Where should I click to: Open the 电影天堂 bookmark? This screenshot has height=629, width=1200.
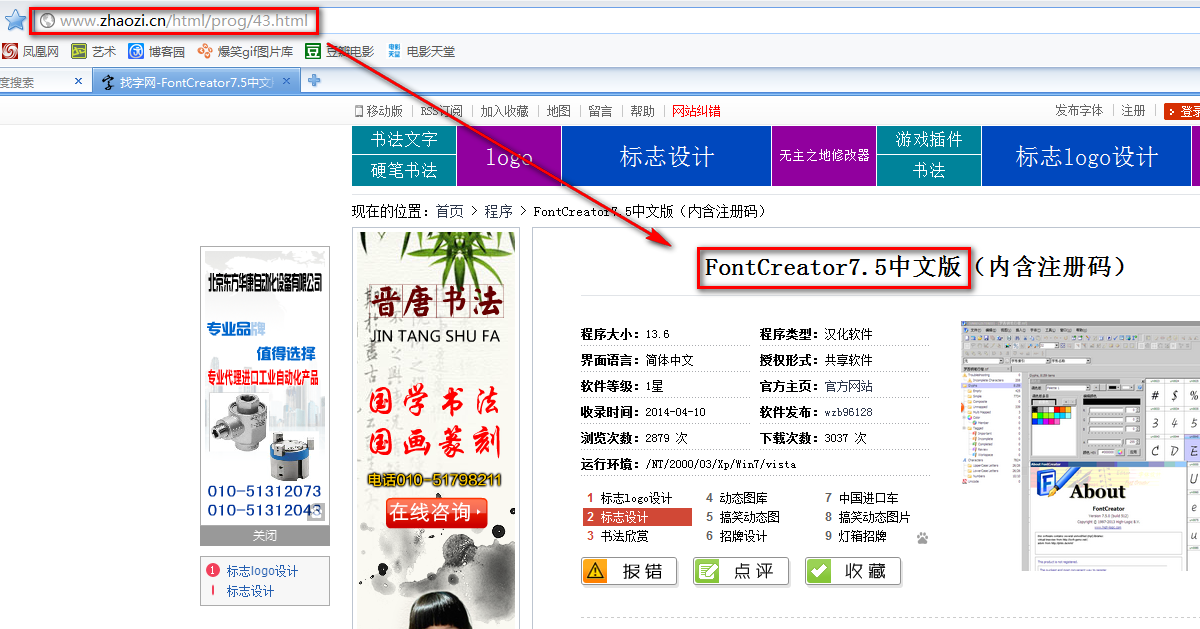coord(421,51)
